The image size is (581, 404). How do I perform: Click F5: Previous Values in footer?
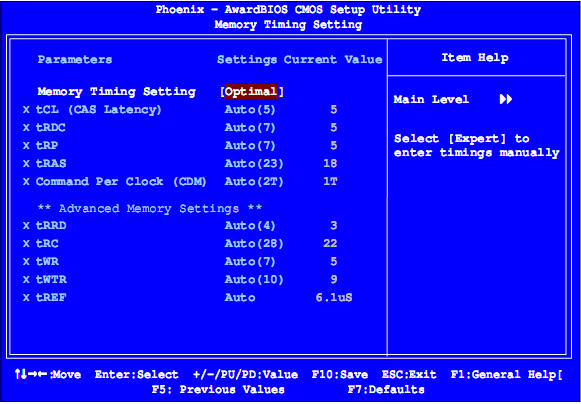pyautogui.click(x=218, y=390)
